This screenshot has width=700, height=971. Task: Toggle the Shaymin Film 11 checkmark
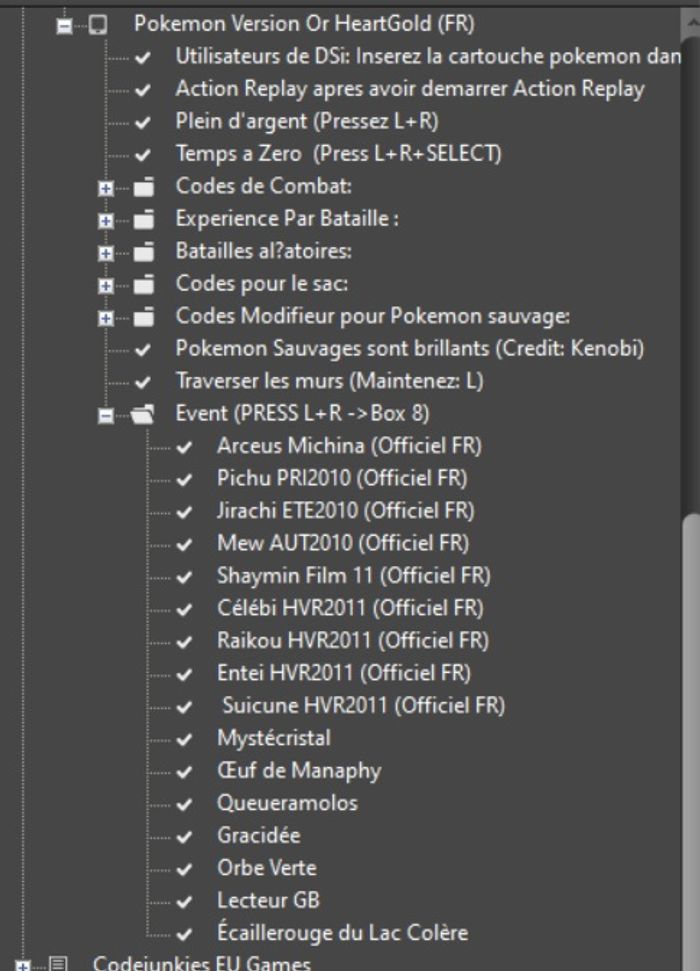[x=184, y=577]
